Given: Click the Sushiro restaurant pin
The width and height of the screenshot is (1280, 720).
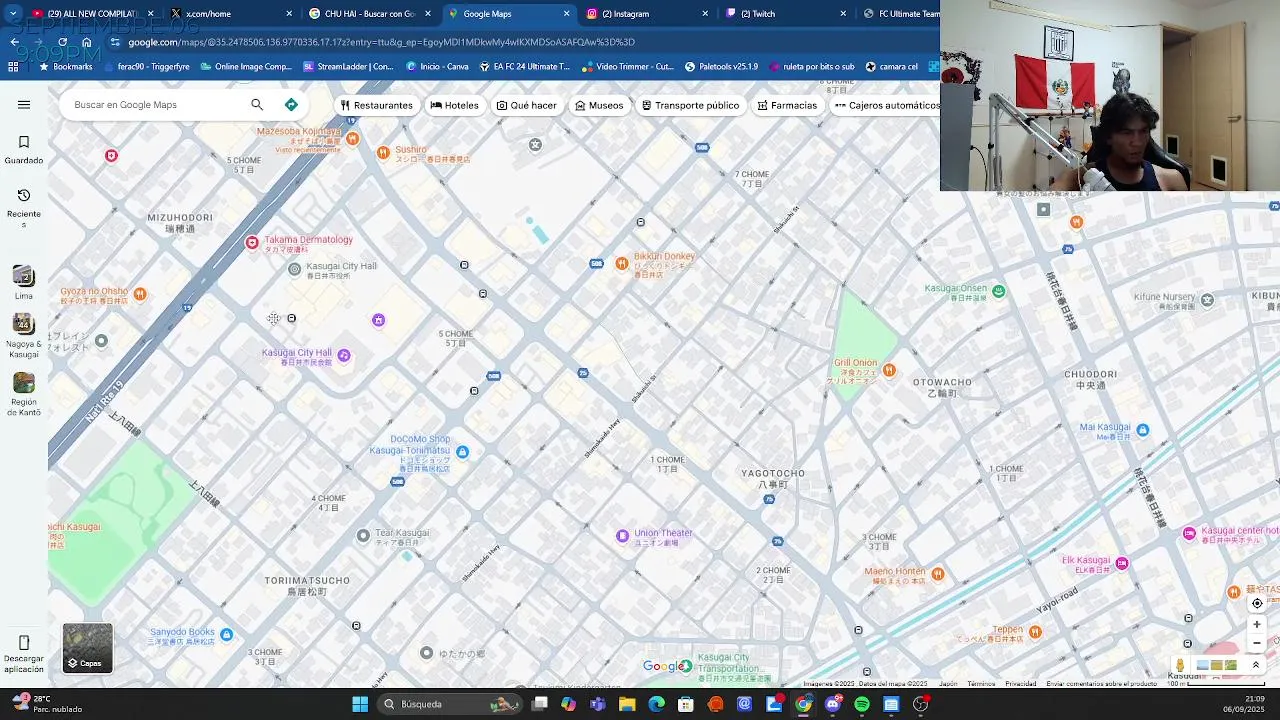Looking at the screenshot, I should pos(383,153).
